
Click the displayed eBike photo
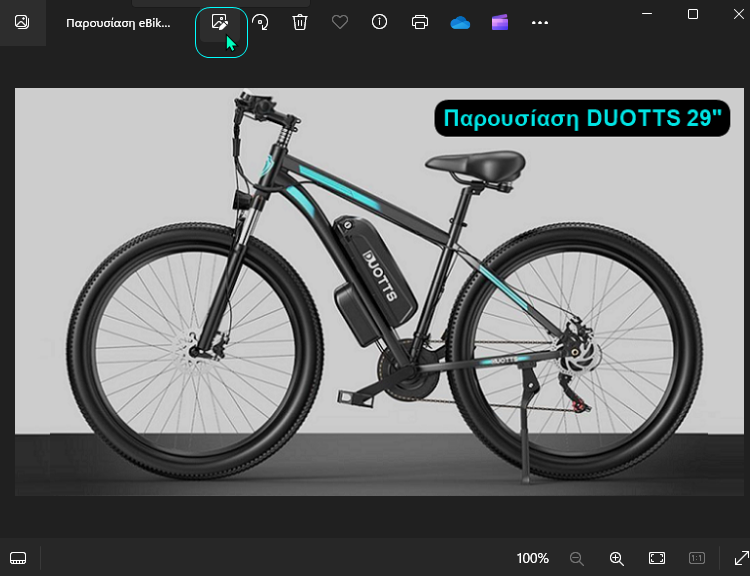(x=379, y=291)
